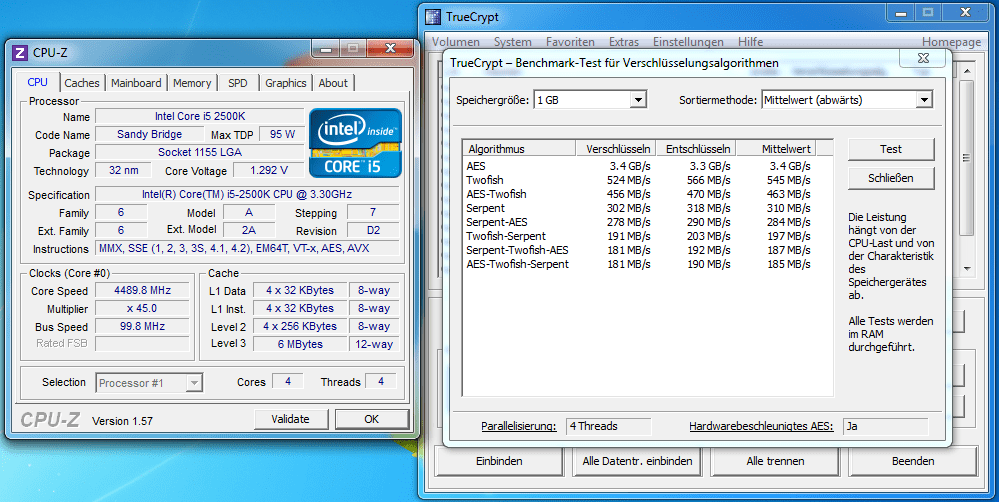Open the Sortiermethode dropdown
This screenshot has height=502, width=999.
pos(924,99)
